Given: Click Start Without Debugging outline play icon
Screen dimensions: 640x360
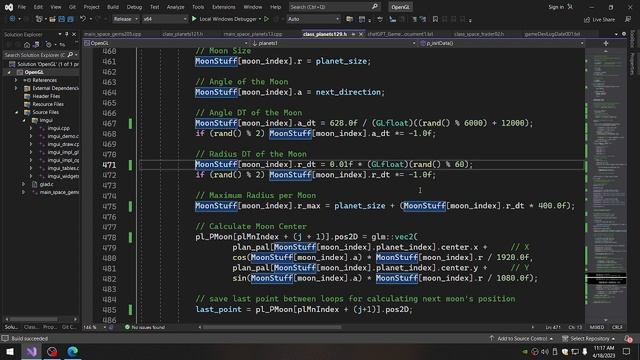Looking at the screenshot, I should click(267, 19).
